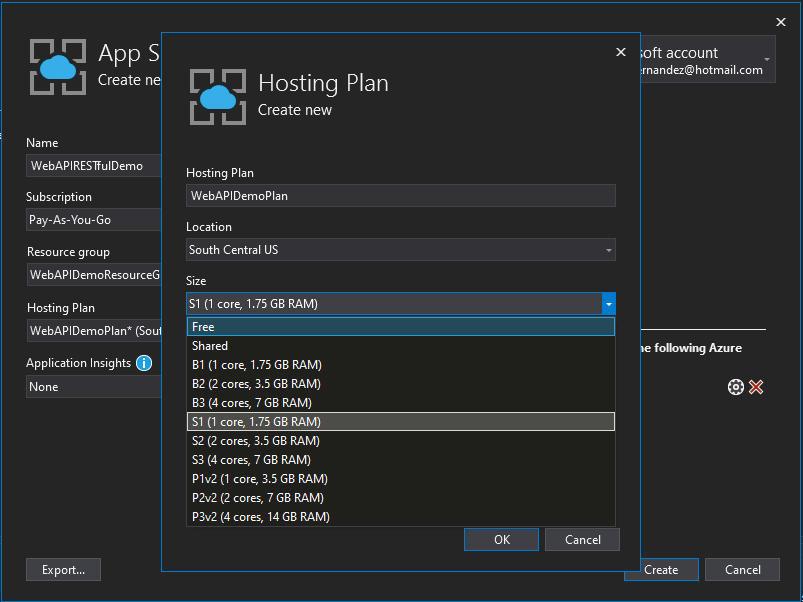Remove the resource with the red X icon

pyautogui.click(x=756, y=387)
